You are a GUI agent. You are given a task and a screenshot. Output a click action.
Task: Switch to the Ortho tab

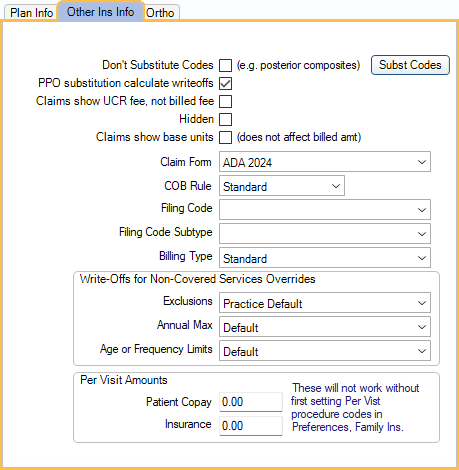coord(160,13)
